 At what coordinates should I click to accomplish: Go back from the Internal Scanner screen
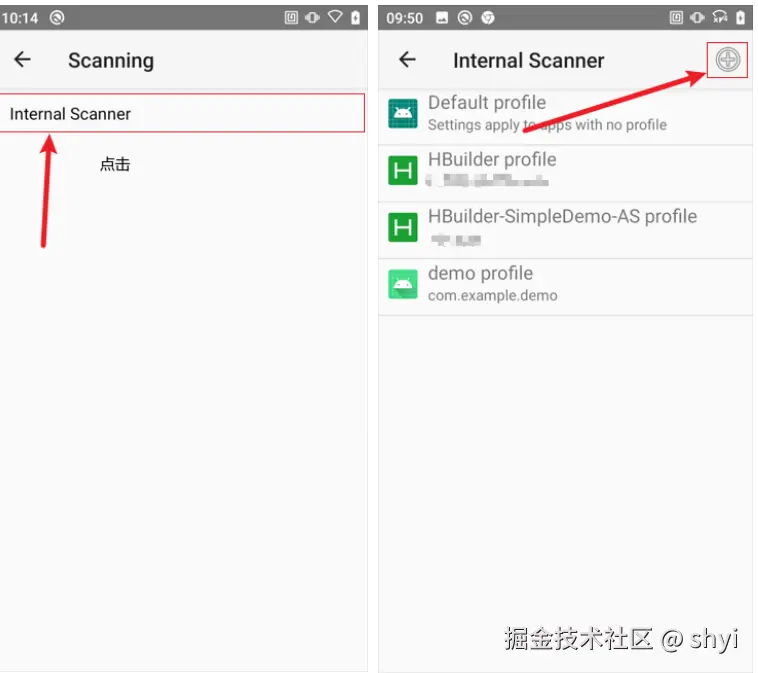407,59
